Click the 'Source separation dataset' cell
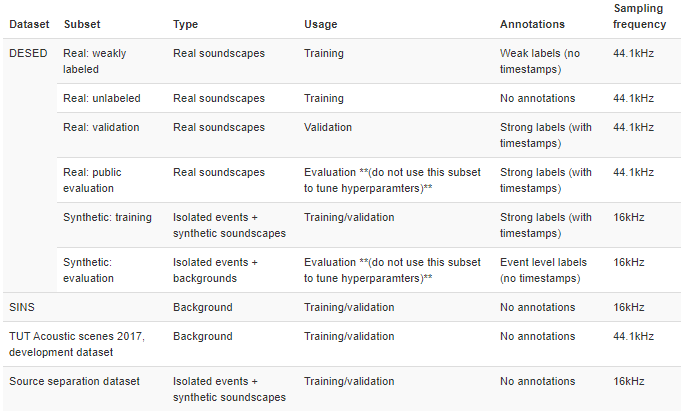The image size is (686, 413). [74, 381]
